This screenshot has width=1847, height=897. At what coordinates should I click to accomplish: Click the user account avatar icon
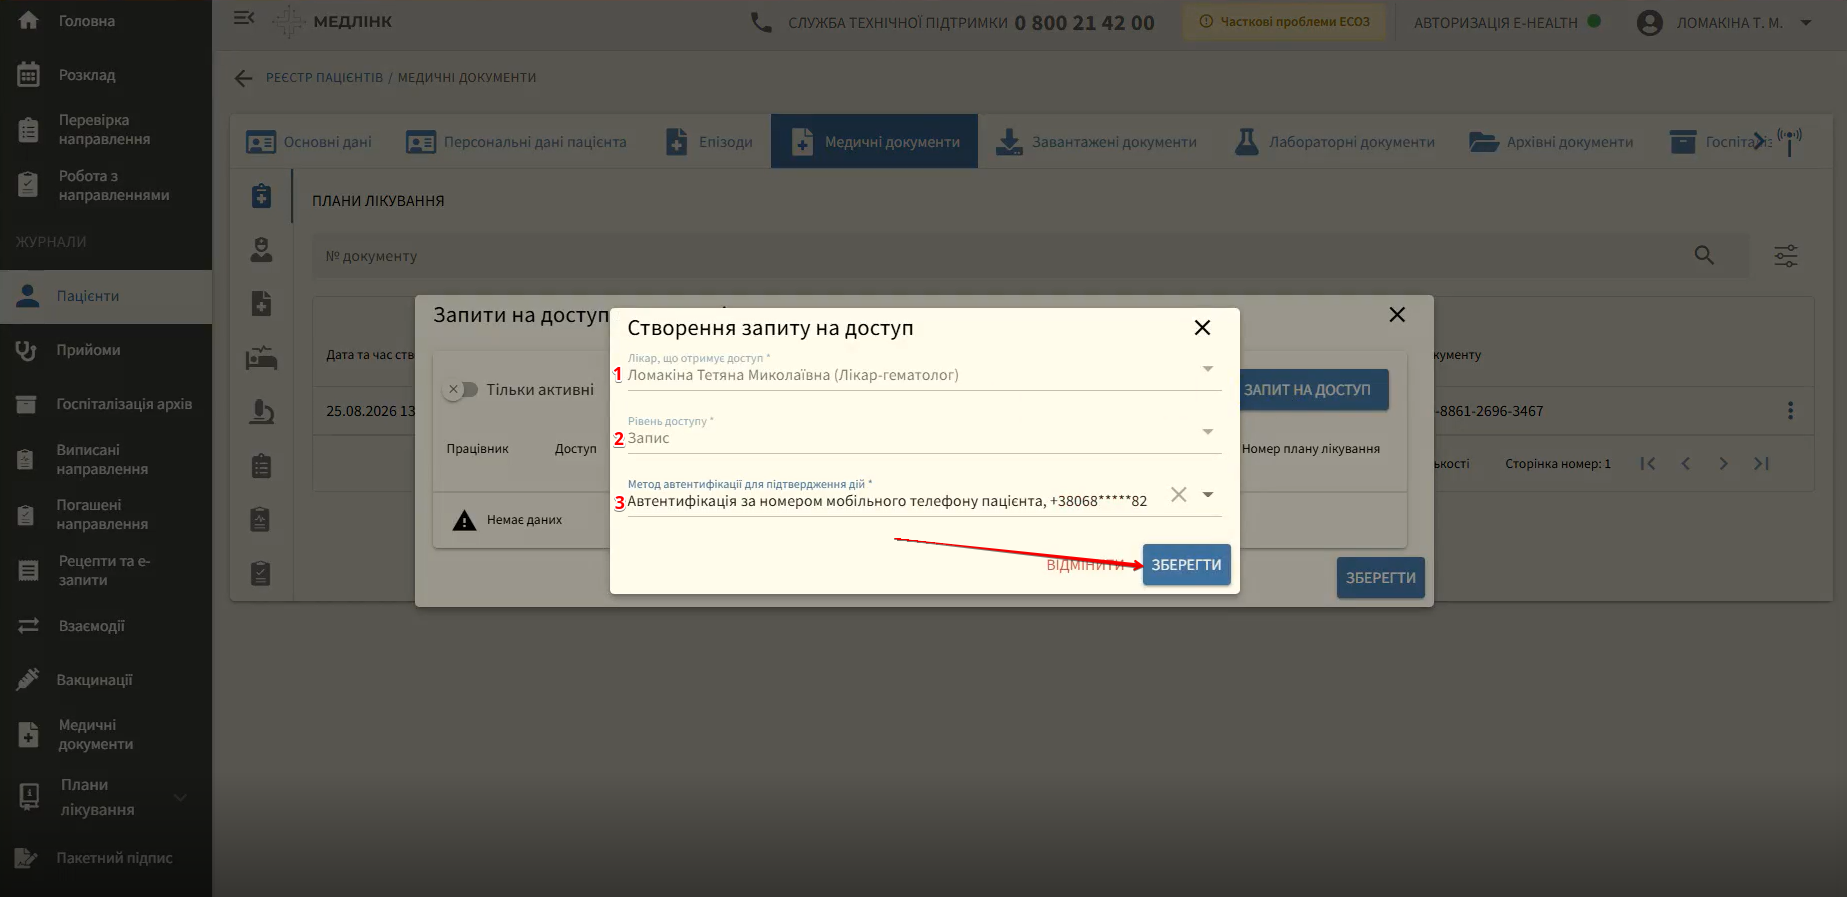click(1649, 22)
